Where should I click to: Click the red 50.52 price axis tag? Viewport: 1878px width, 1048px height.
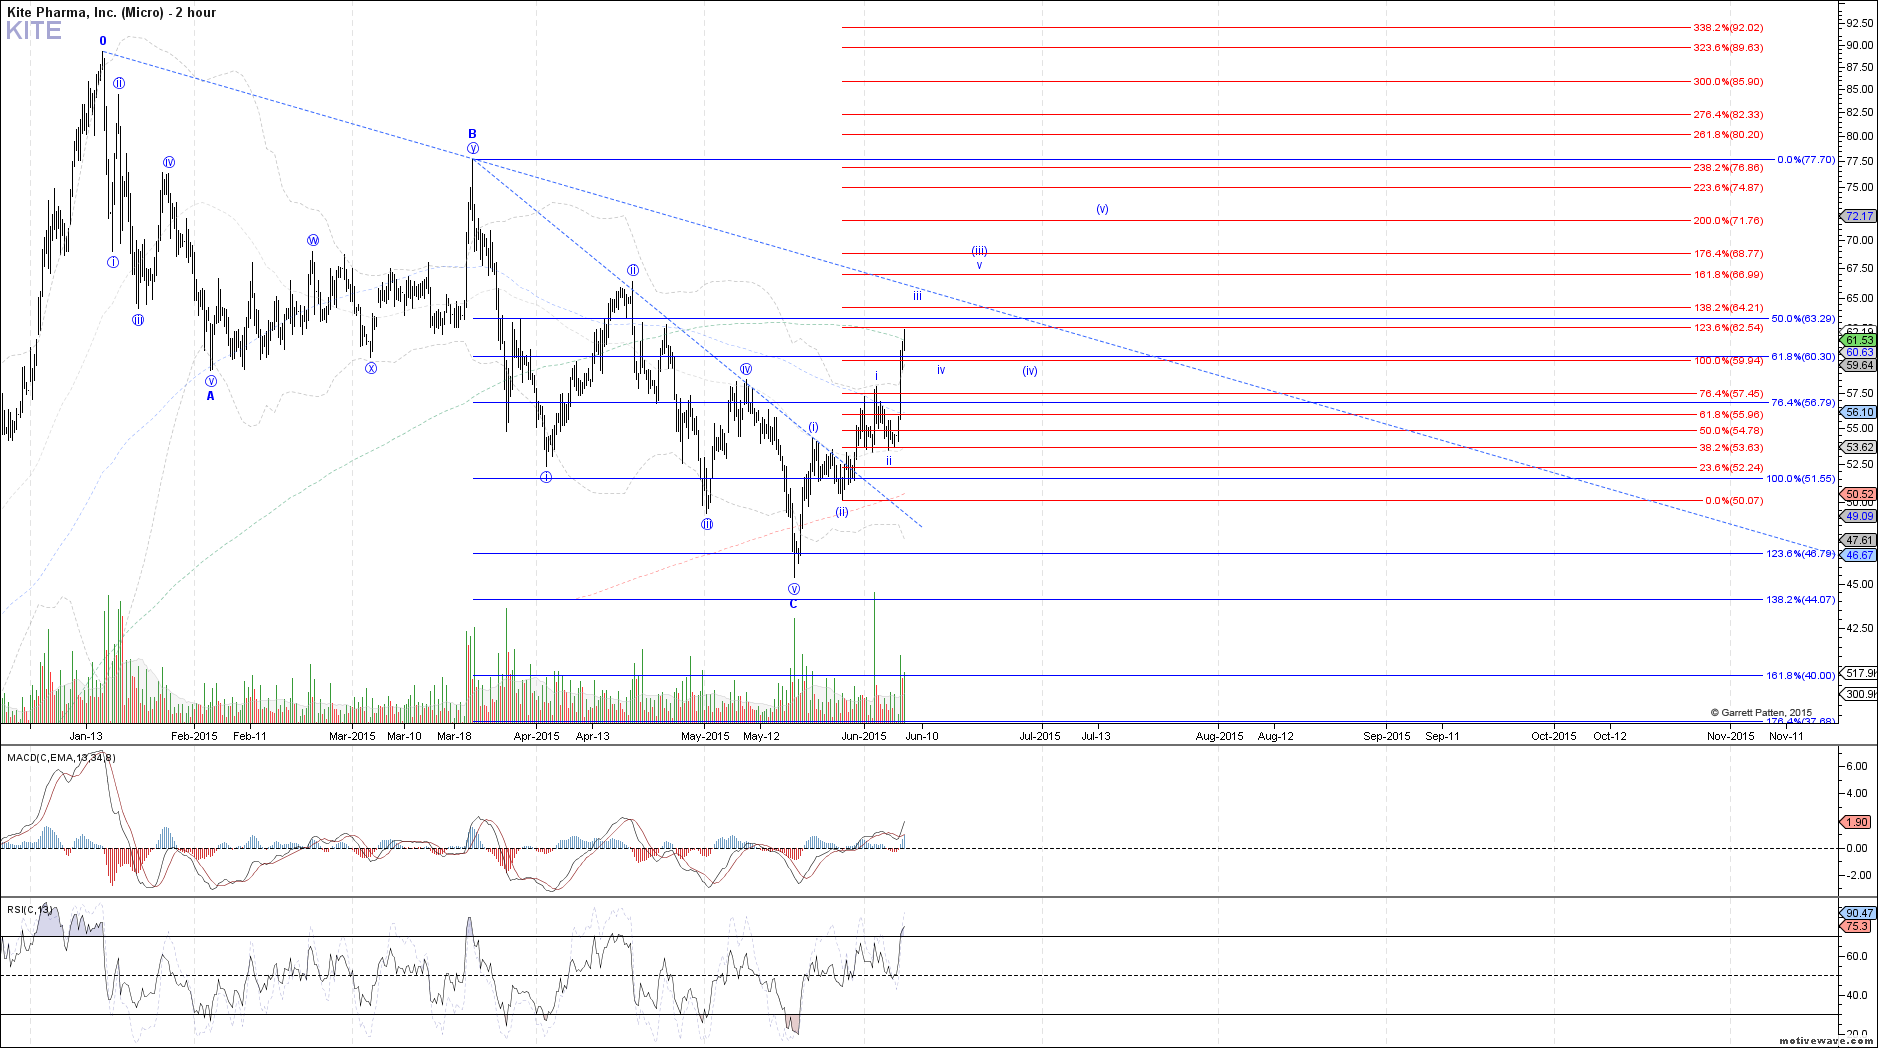click(1858, 495)
